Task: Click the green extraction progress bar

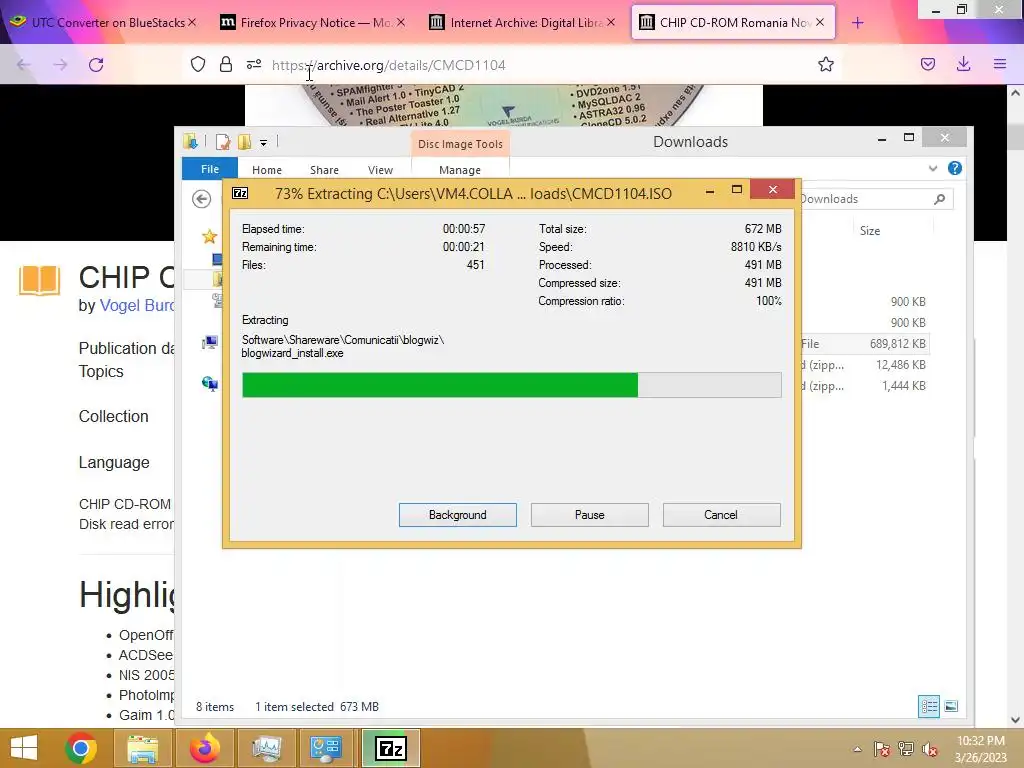Action: coord(440,385)
